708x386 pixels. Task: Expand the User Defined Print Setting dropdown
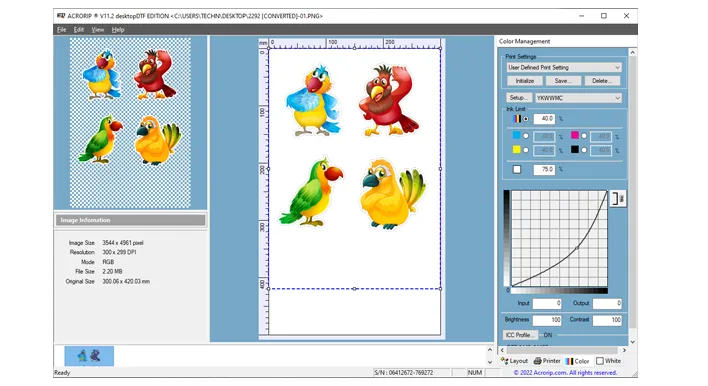pos(564,67)
